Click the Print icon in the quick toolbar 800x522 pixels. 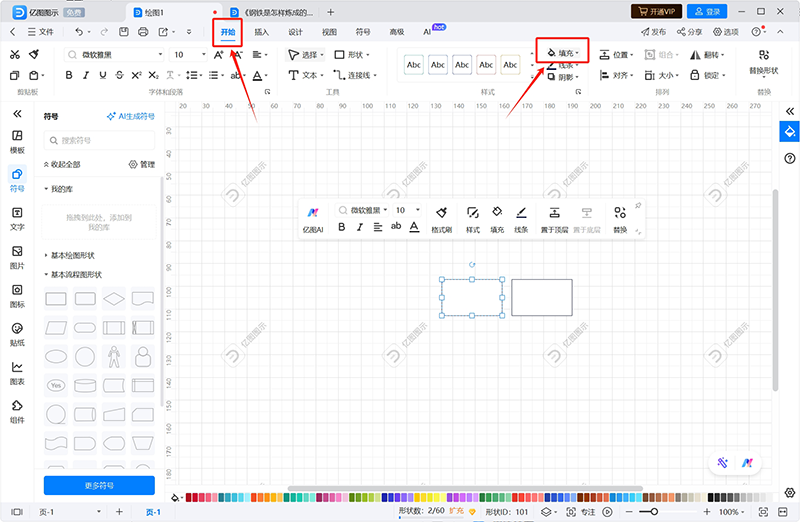pos(143,32)
